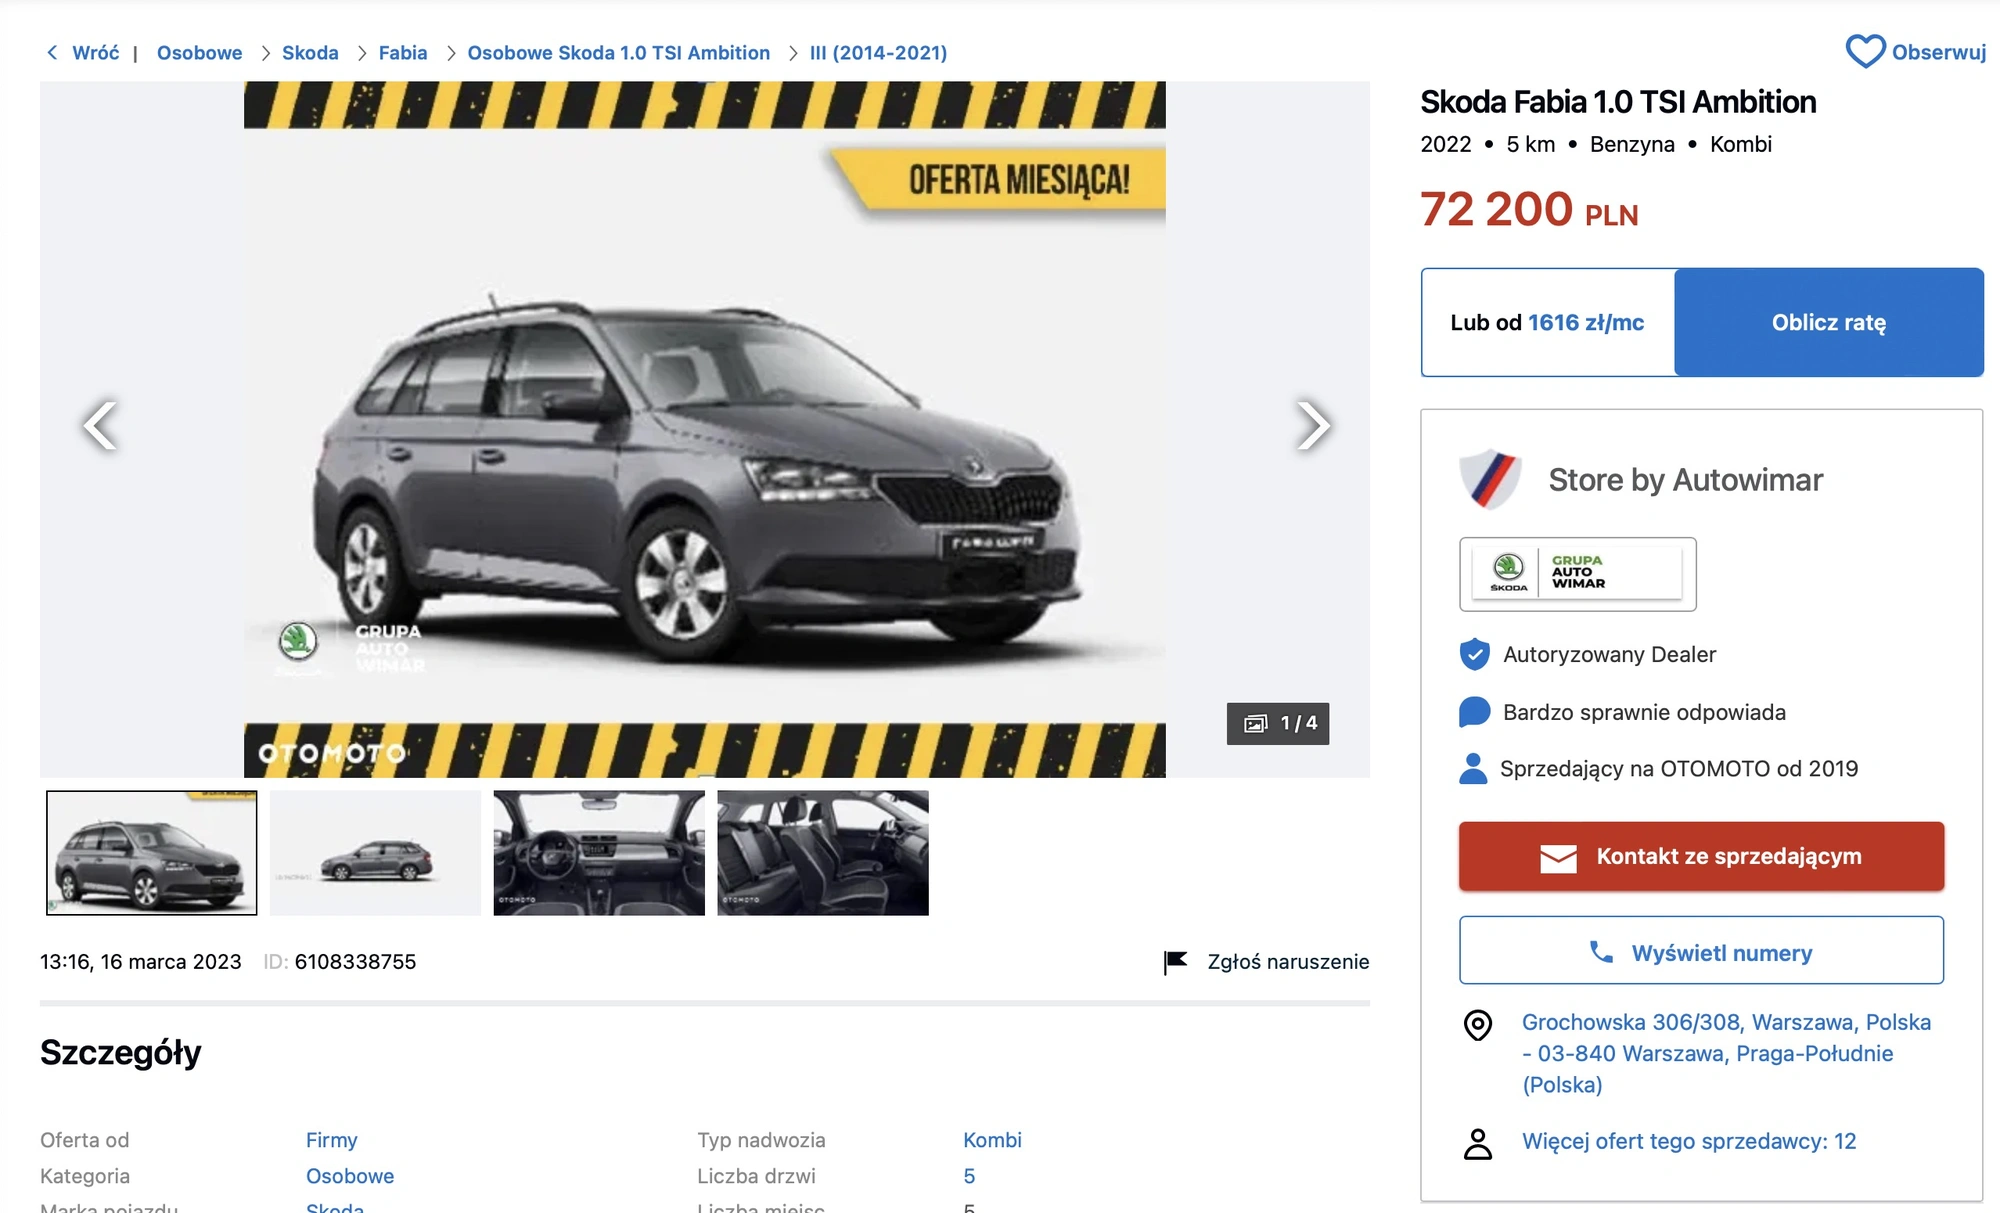Open the Fabia breadcrumb
The image size is (2000, 1213).
click(x=403, y=53)
